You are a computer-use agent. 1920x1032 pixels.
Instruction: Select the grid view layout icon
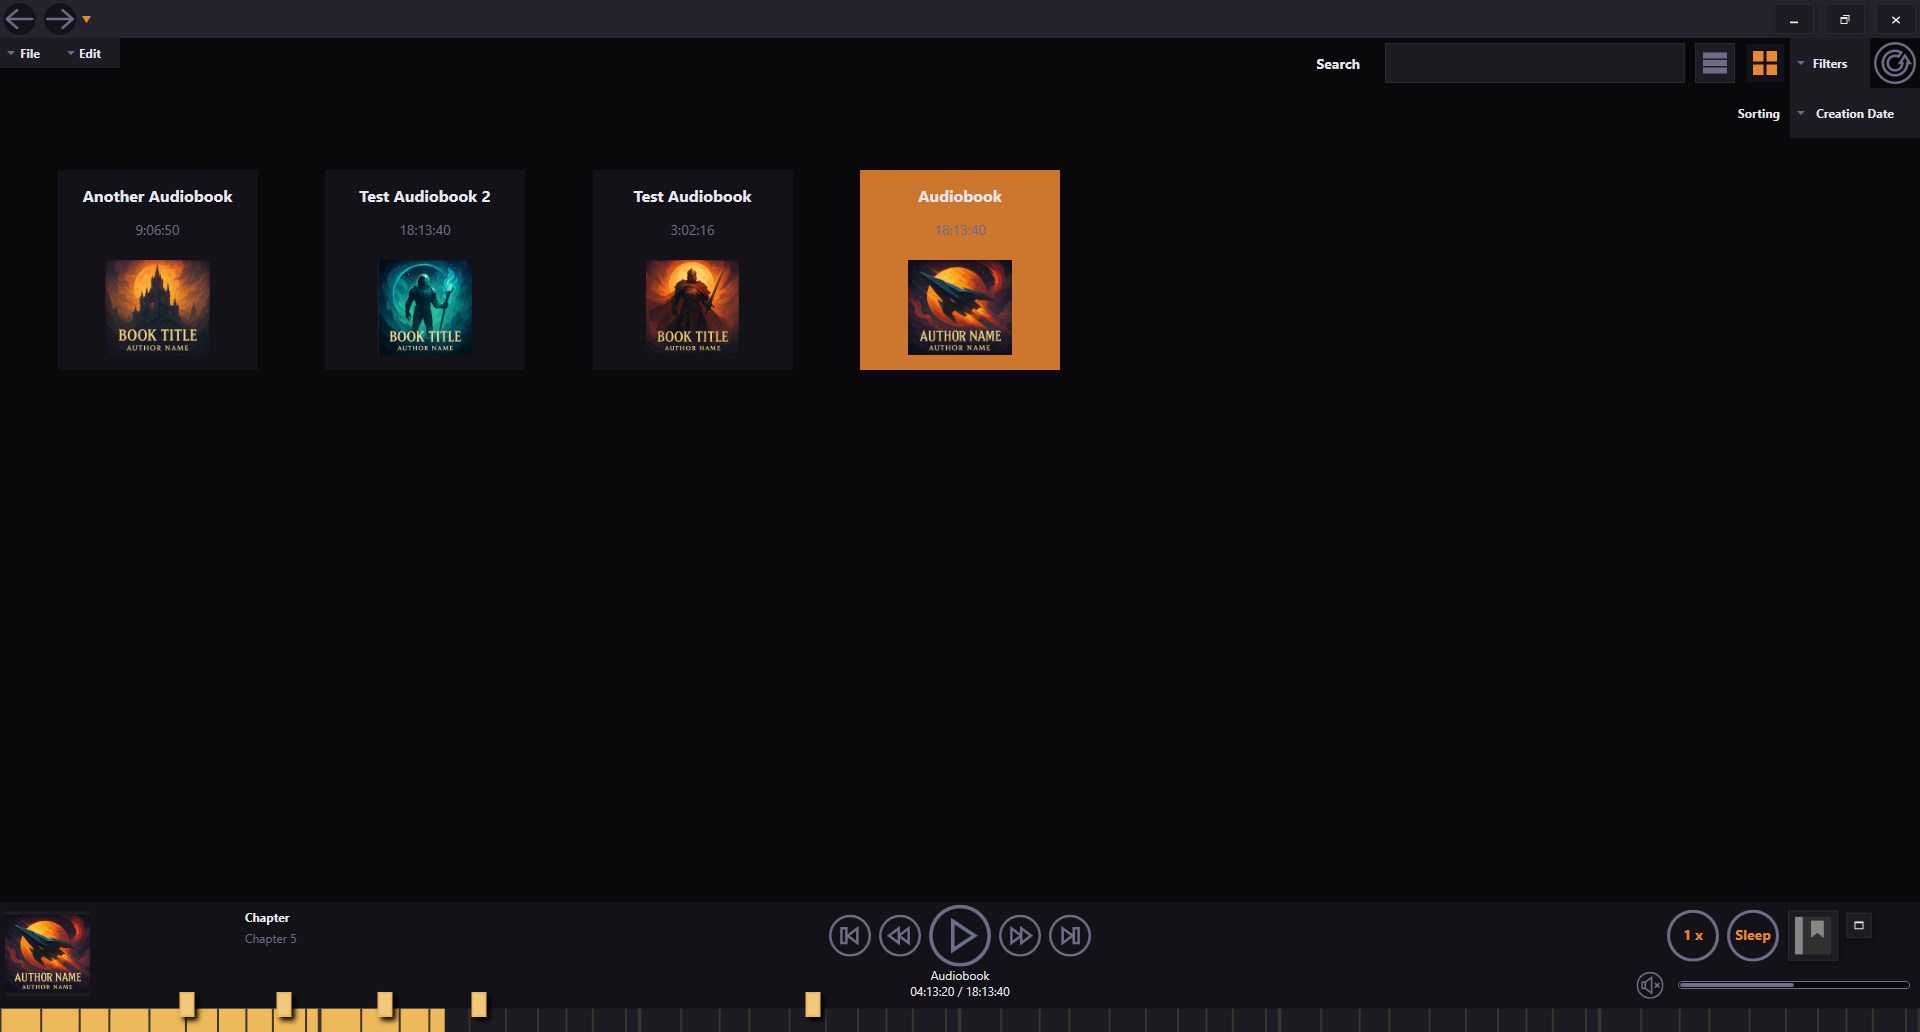click(x=1765, y=62)
